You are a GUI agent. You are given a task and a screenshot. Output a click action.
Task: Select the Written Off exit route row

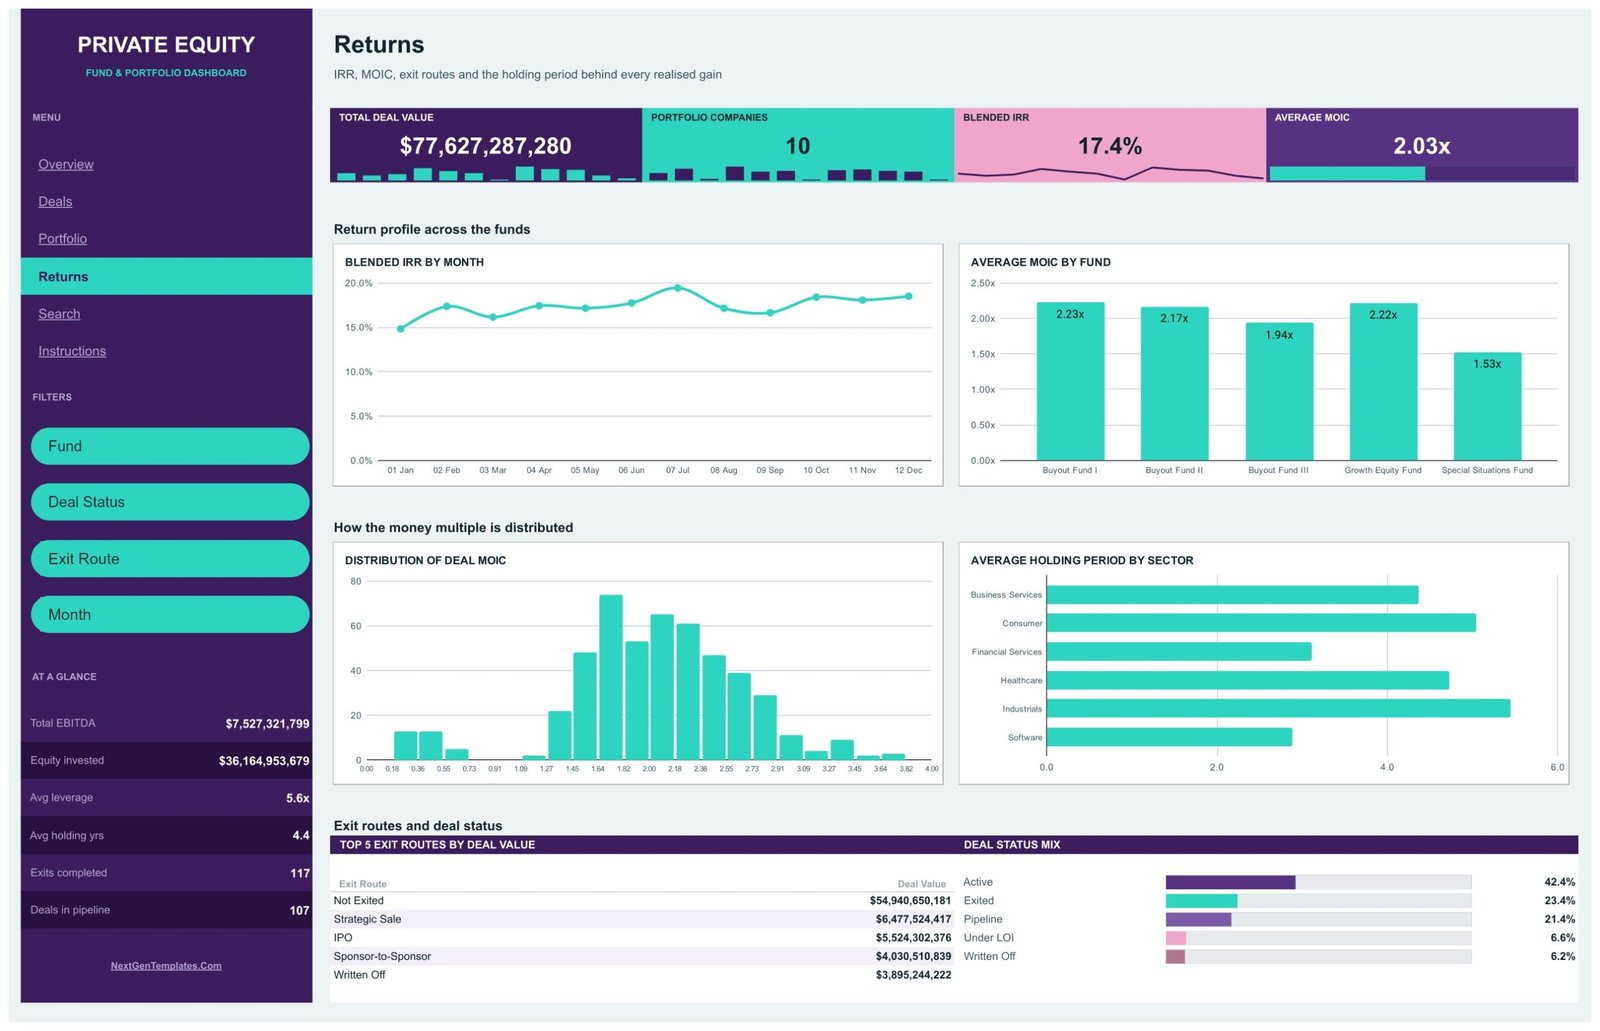[x=642, y=975]
